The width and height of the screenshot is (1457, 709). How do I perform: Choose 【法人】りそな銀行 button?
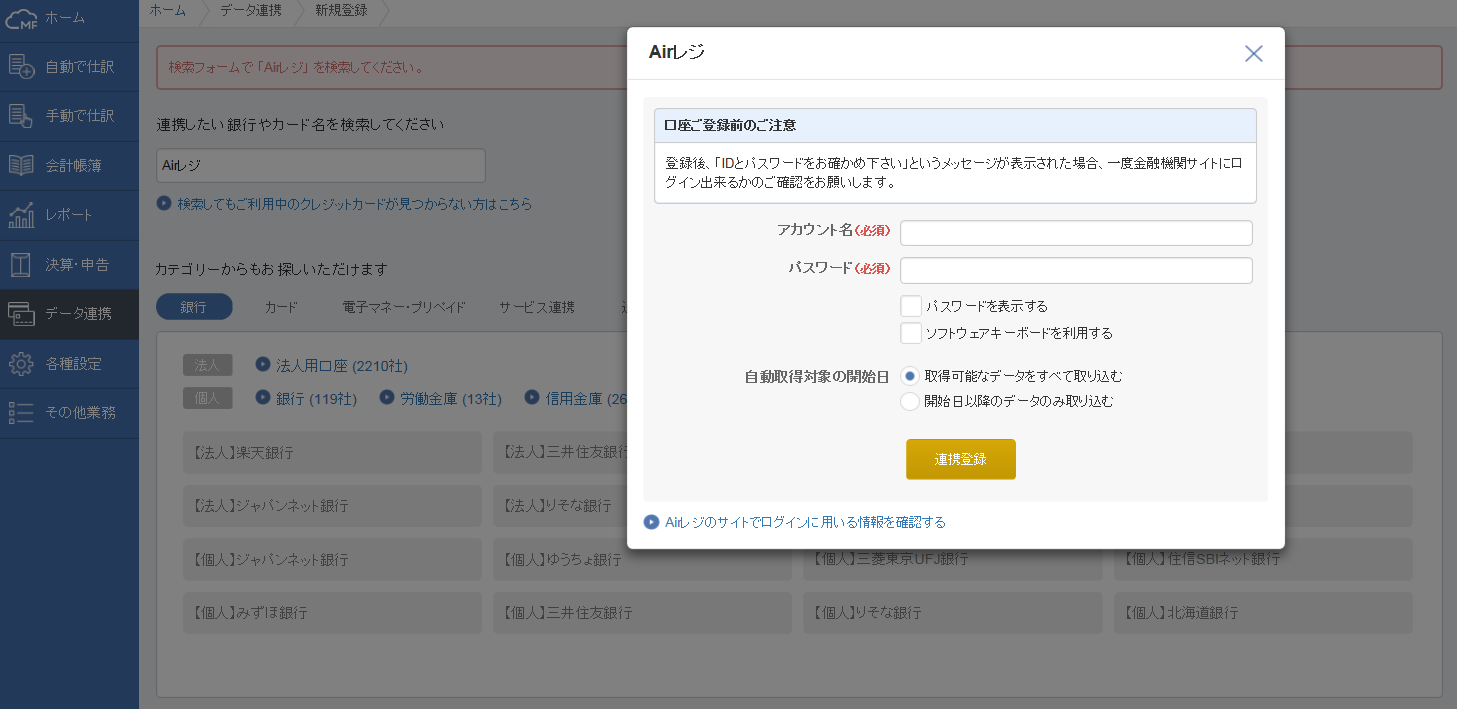(x=560, y=506)
